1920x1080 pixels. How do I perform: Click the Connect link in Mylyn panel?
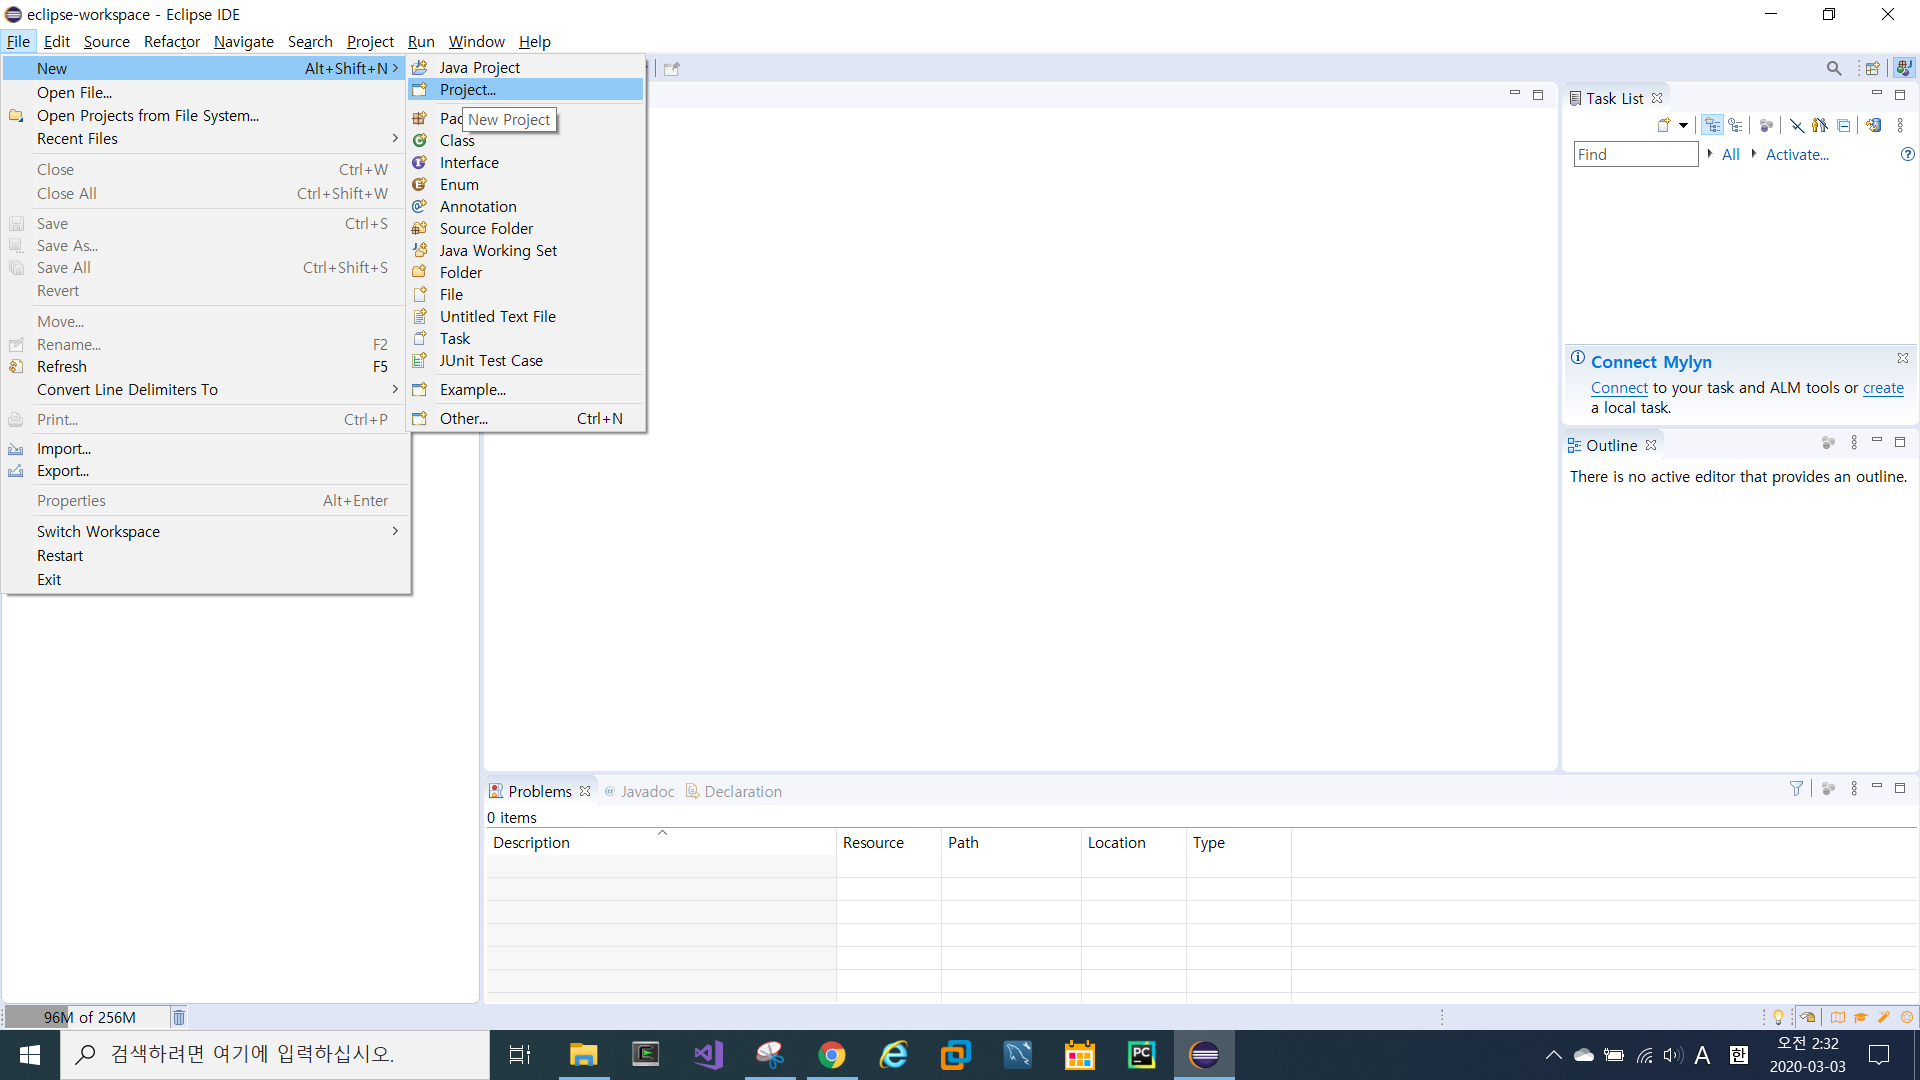[1619, 388]
